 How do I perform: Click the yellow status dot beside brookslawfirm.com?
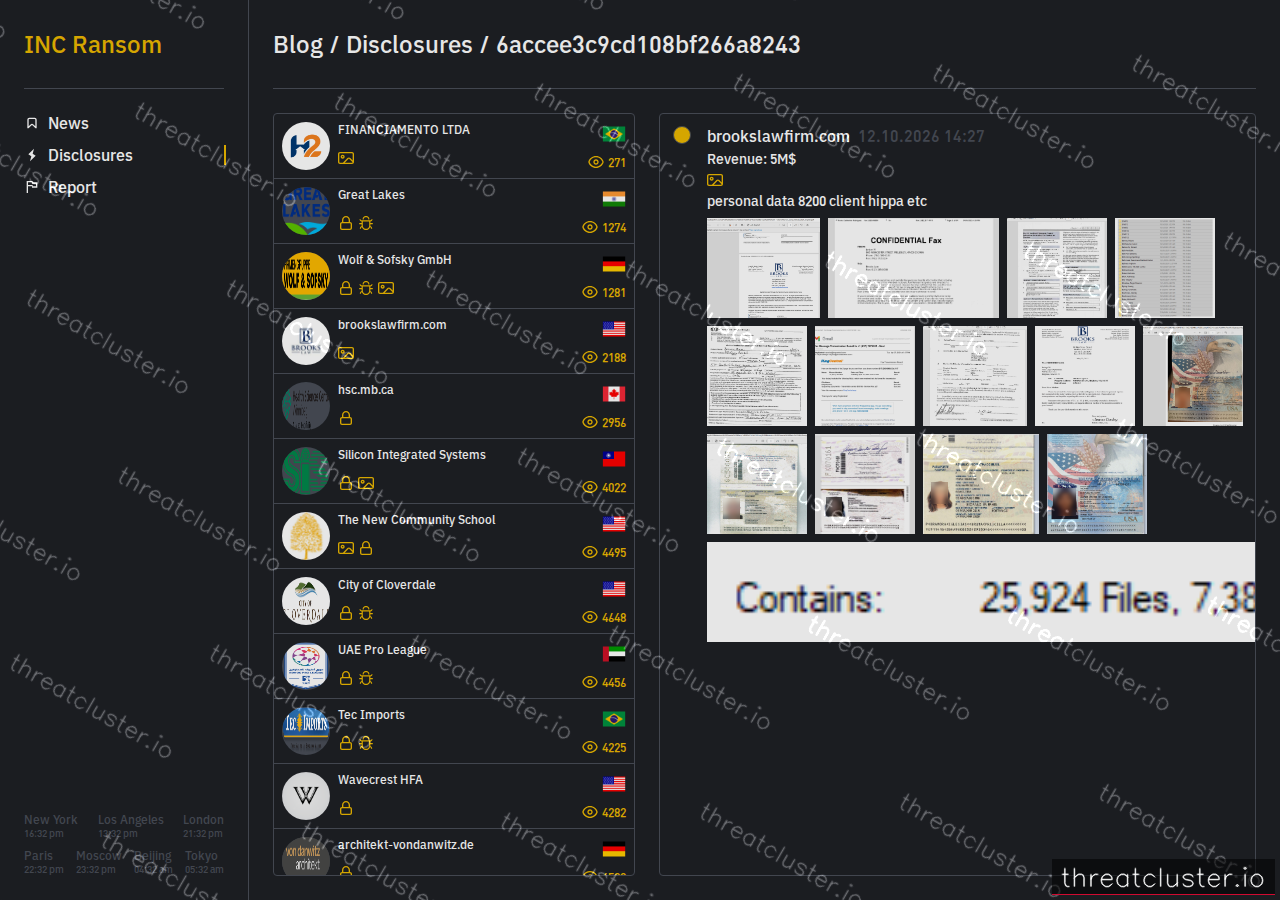pyautogui.click(x=682, y=135)
